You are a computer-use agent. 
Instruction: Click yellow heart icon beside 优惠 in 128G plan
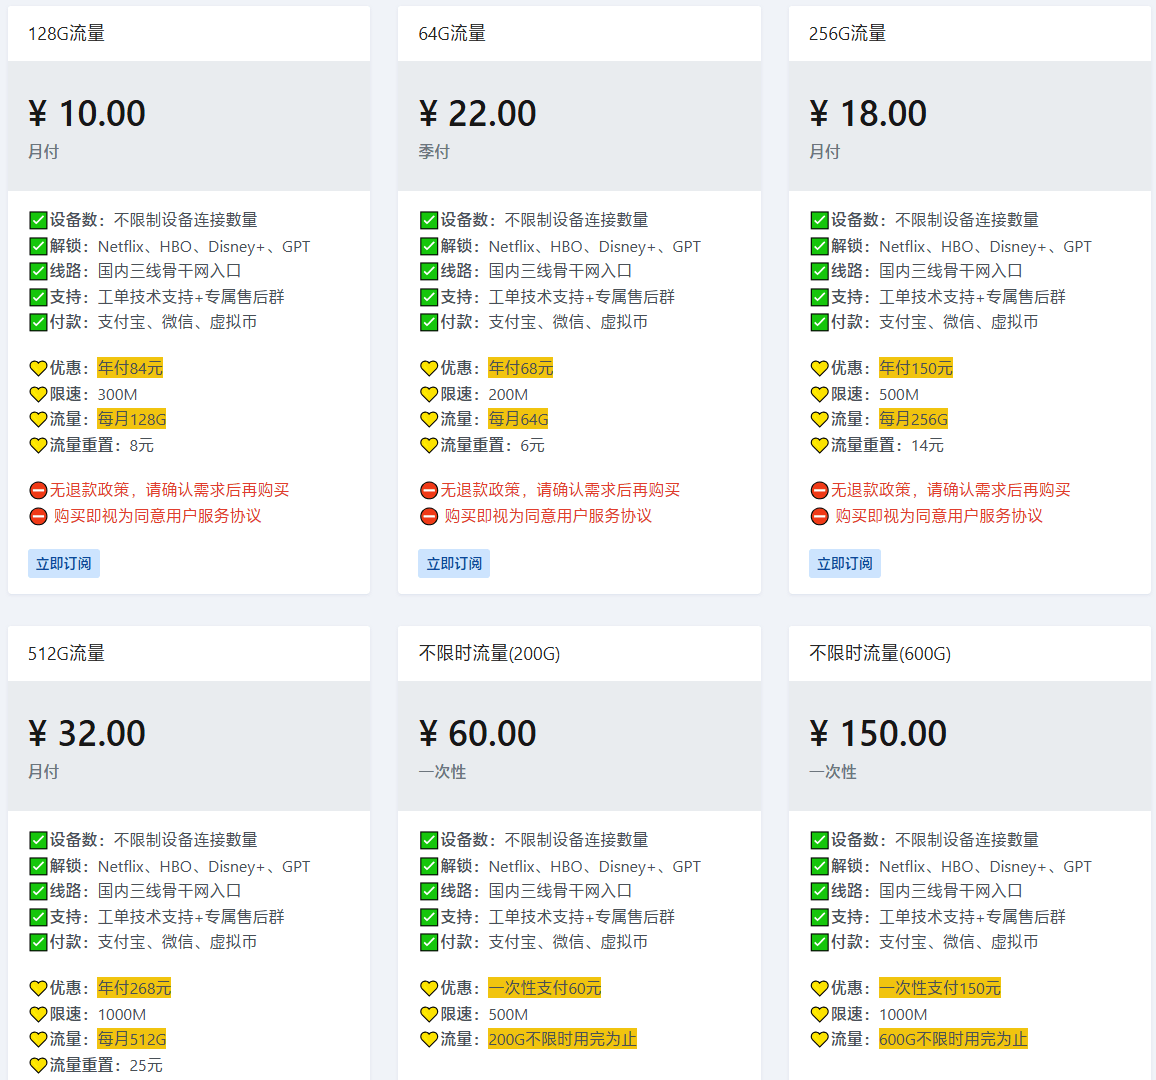click(38, 369)
